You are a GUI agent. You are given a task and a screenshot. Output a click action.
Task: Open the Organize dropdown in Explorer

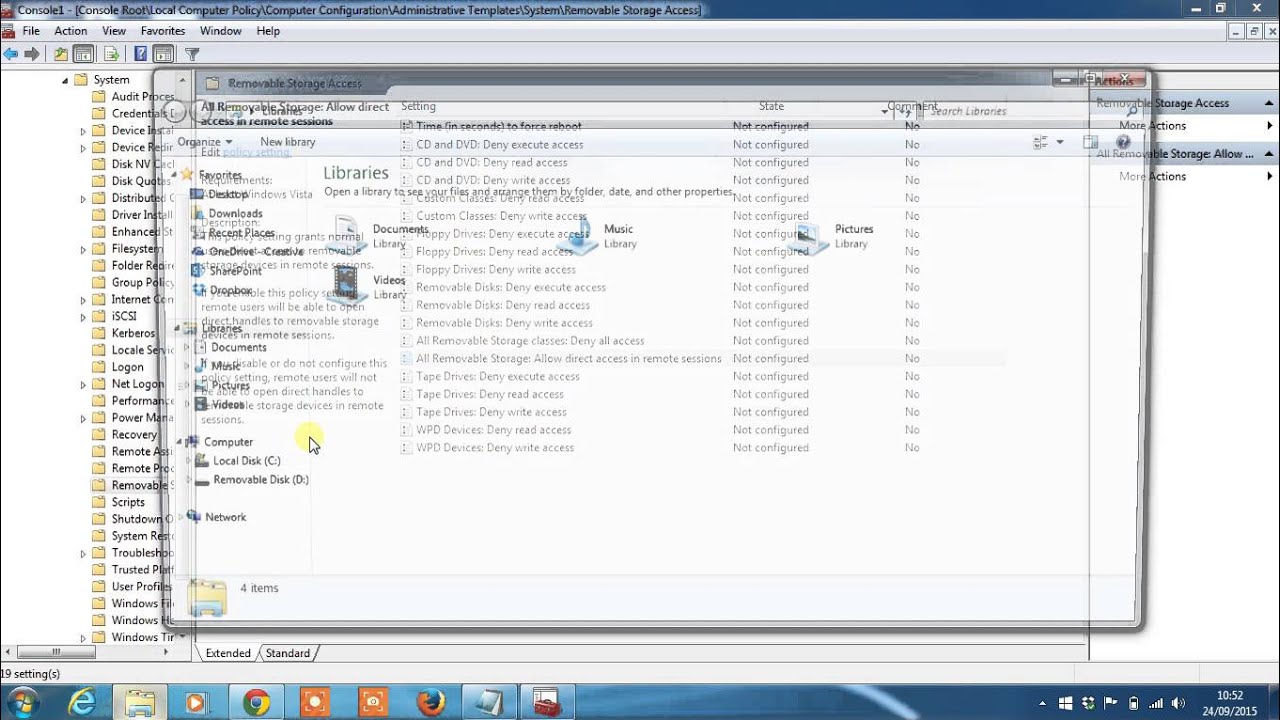point(204,142)
